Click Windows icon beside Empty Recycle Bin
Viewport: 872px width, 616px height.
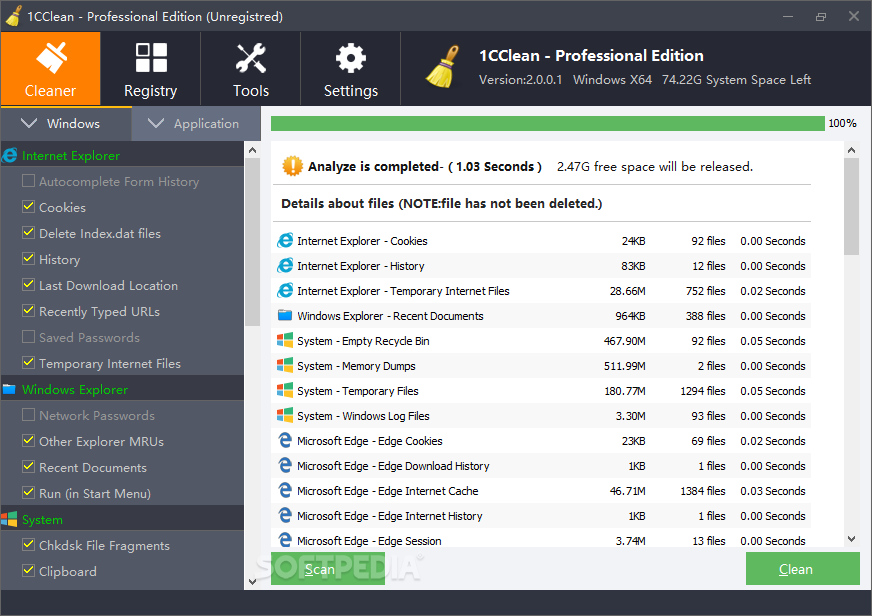(285, 340)
